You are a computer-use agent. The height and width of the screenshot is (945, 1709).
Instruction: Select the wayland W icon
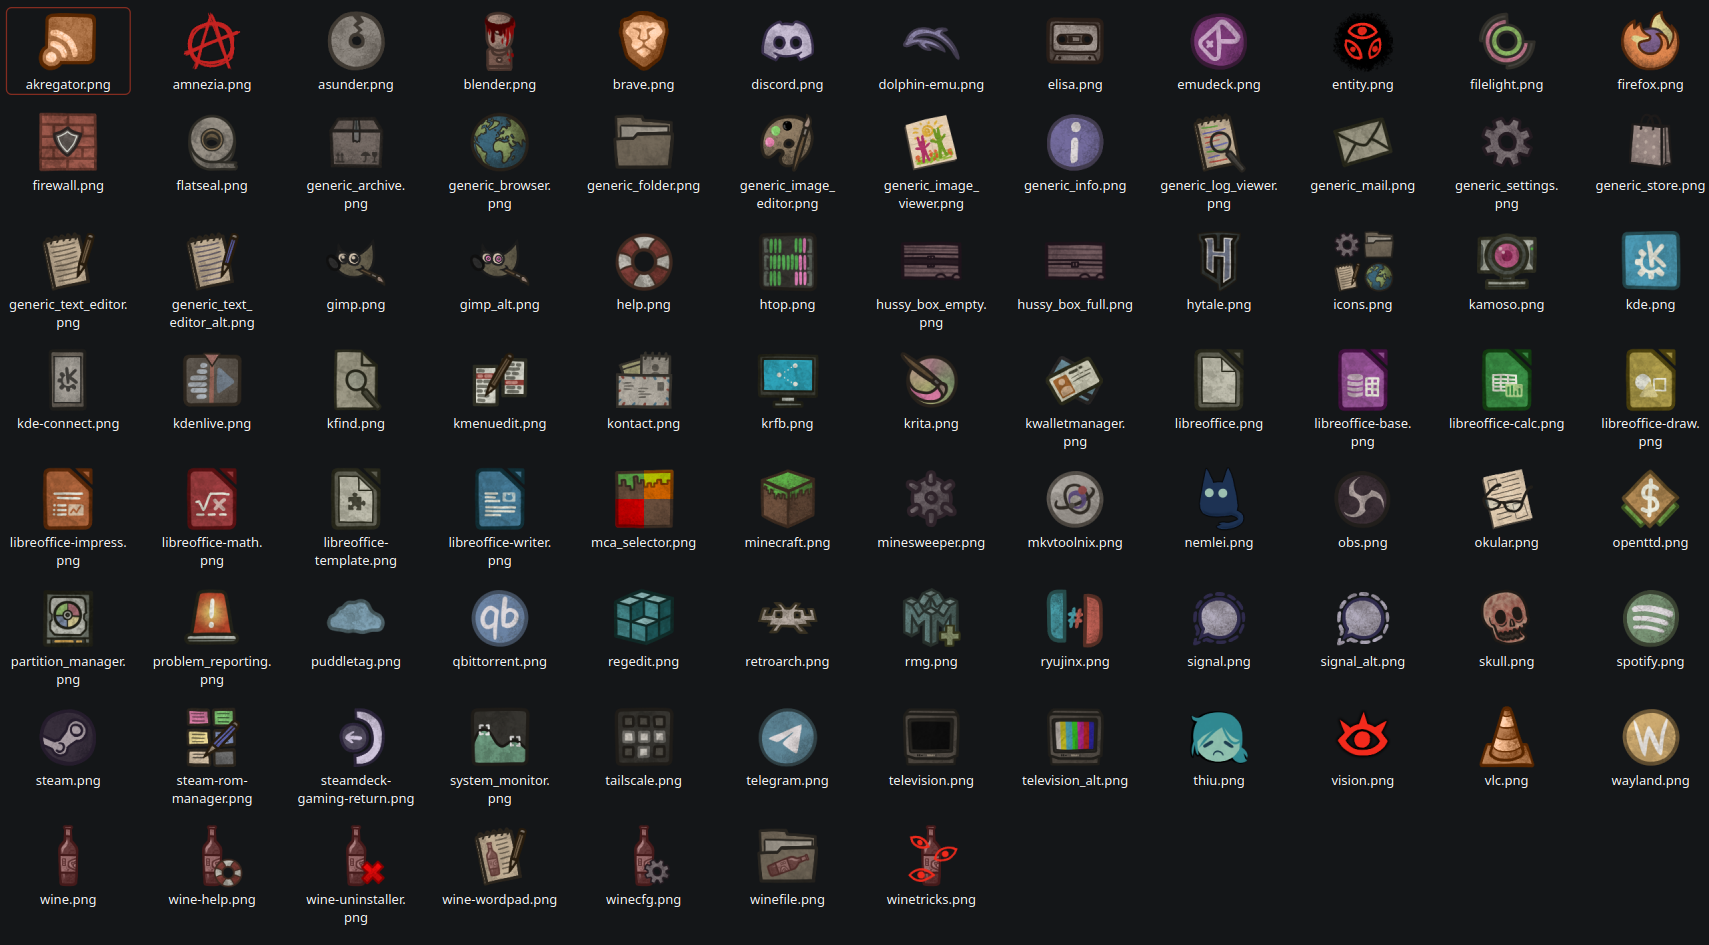1650,737
